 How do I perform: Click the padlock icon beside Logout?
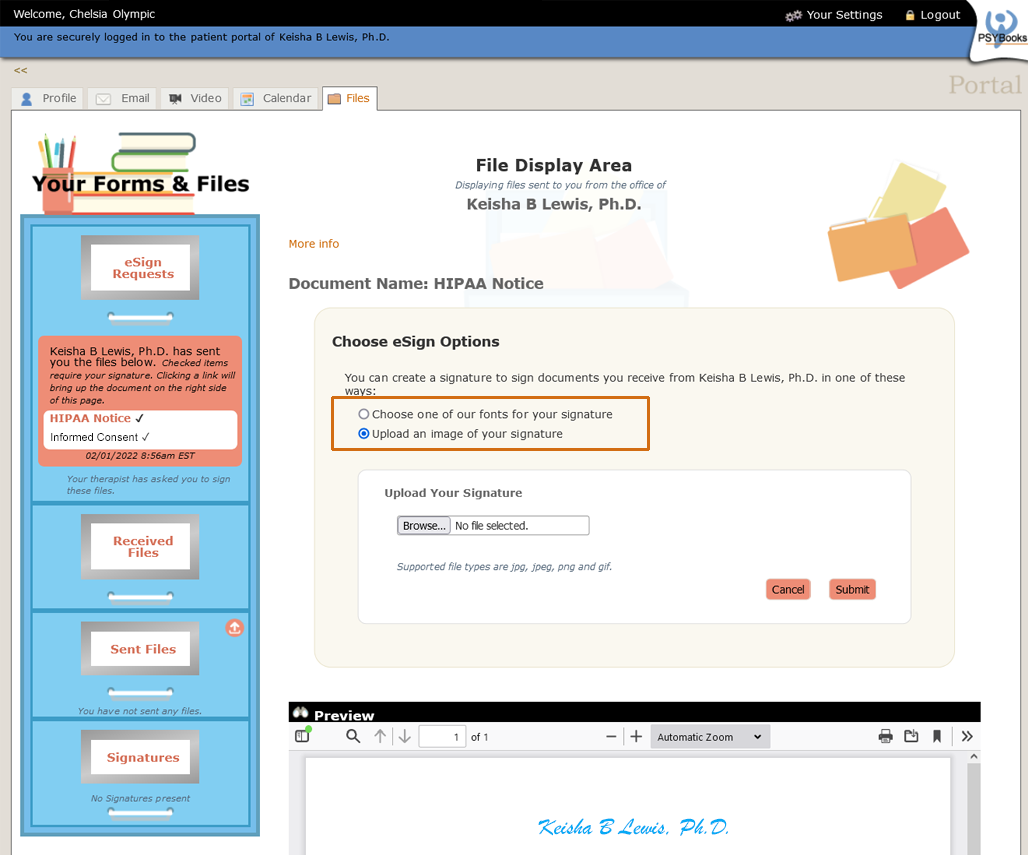click(910, 15)
